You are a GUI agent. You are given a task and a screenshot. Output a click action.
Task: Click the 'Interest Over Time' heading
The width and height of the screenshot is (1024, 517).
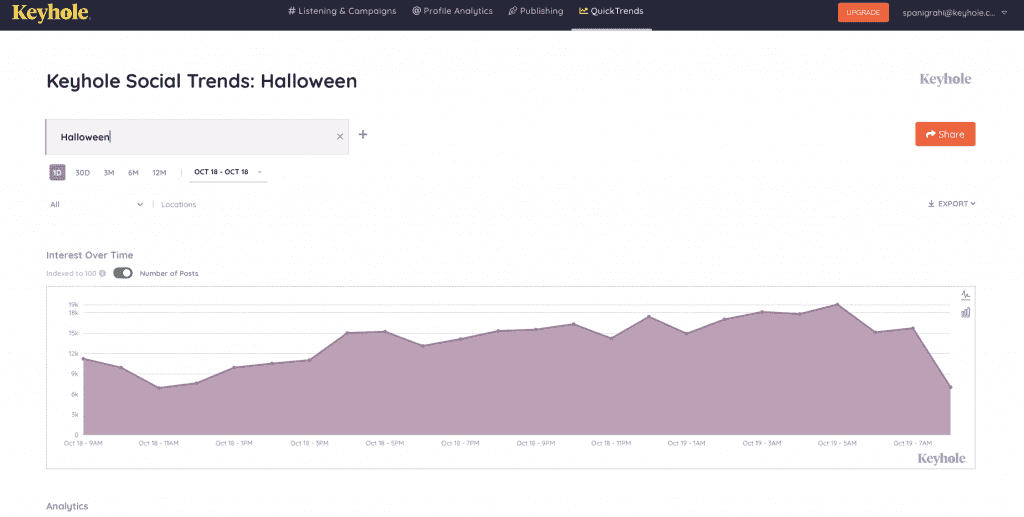[x=89, y=255]
